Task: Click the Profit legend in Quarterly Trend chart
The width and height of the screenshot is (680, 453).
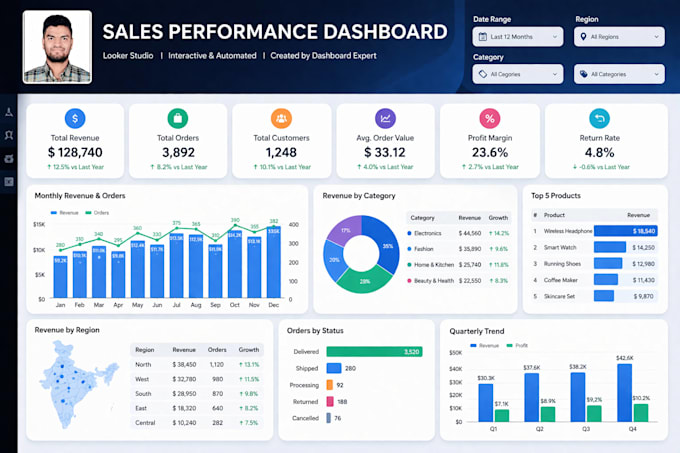Action: tap(517, 345)
